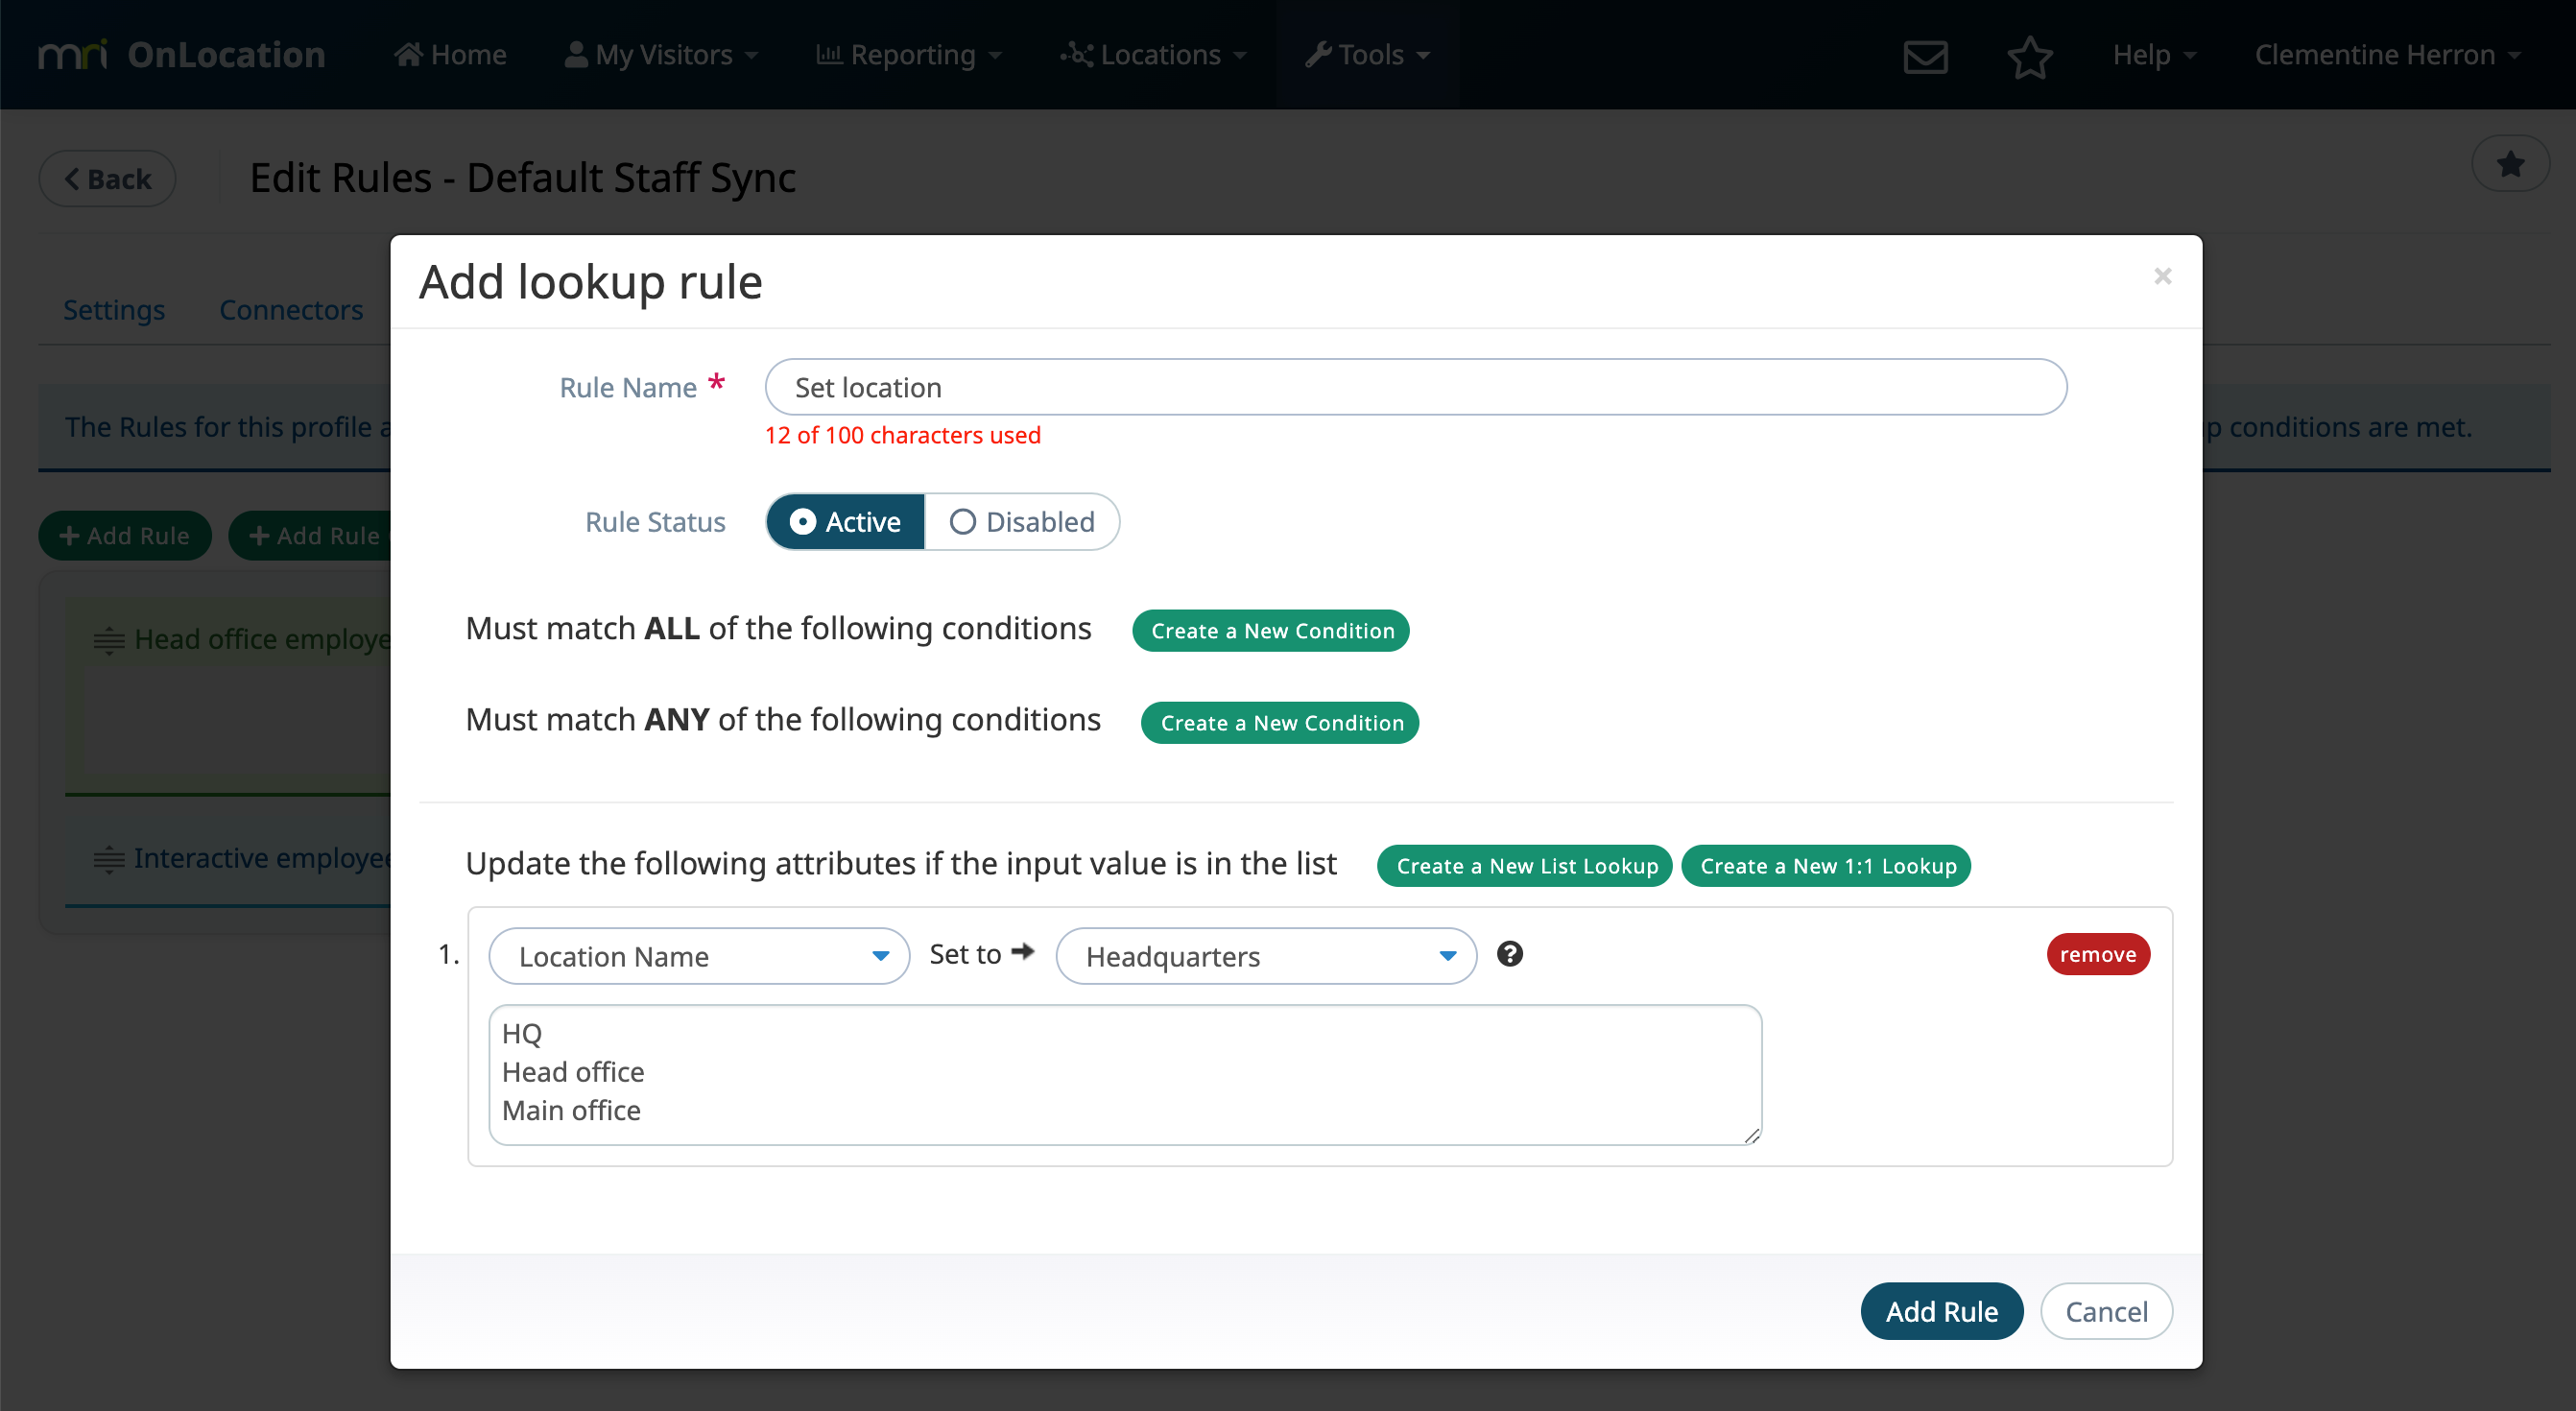Open the mail envelope icon
The width and height of the screenshot is (2576, 1411).
pos(1925,56)
